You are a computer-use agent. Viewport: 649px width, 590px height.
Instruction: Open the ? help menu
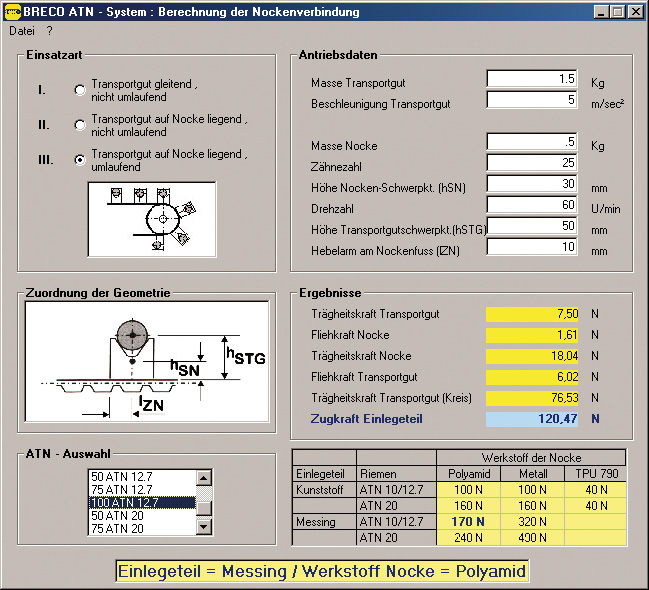pyautogui.click(x=50, y=31)
